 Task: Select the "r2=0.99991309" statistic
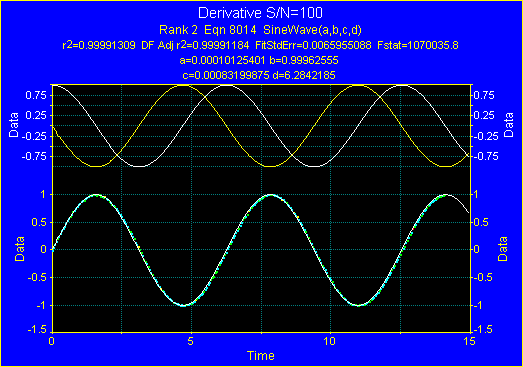99,45
